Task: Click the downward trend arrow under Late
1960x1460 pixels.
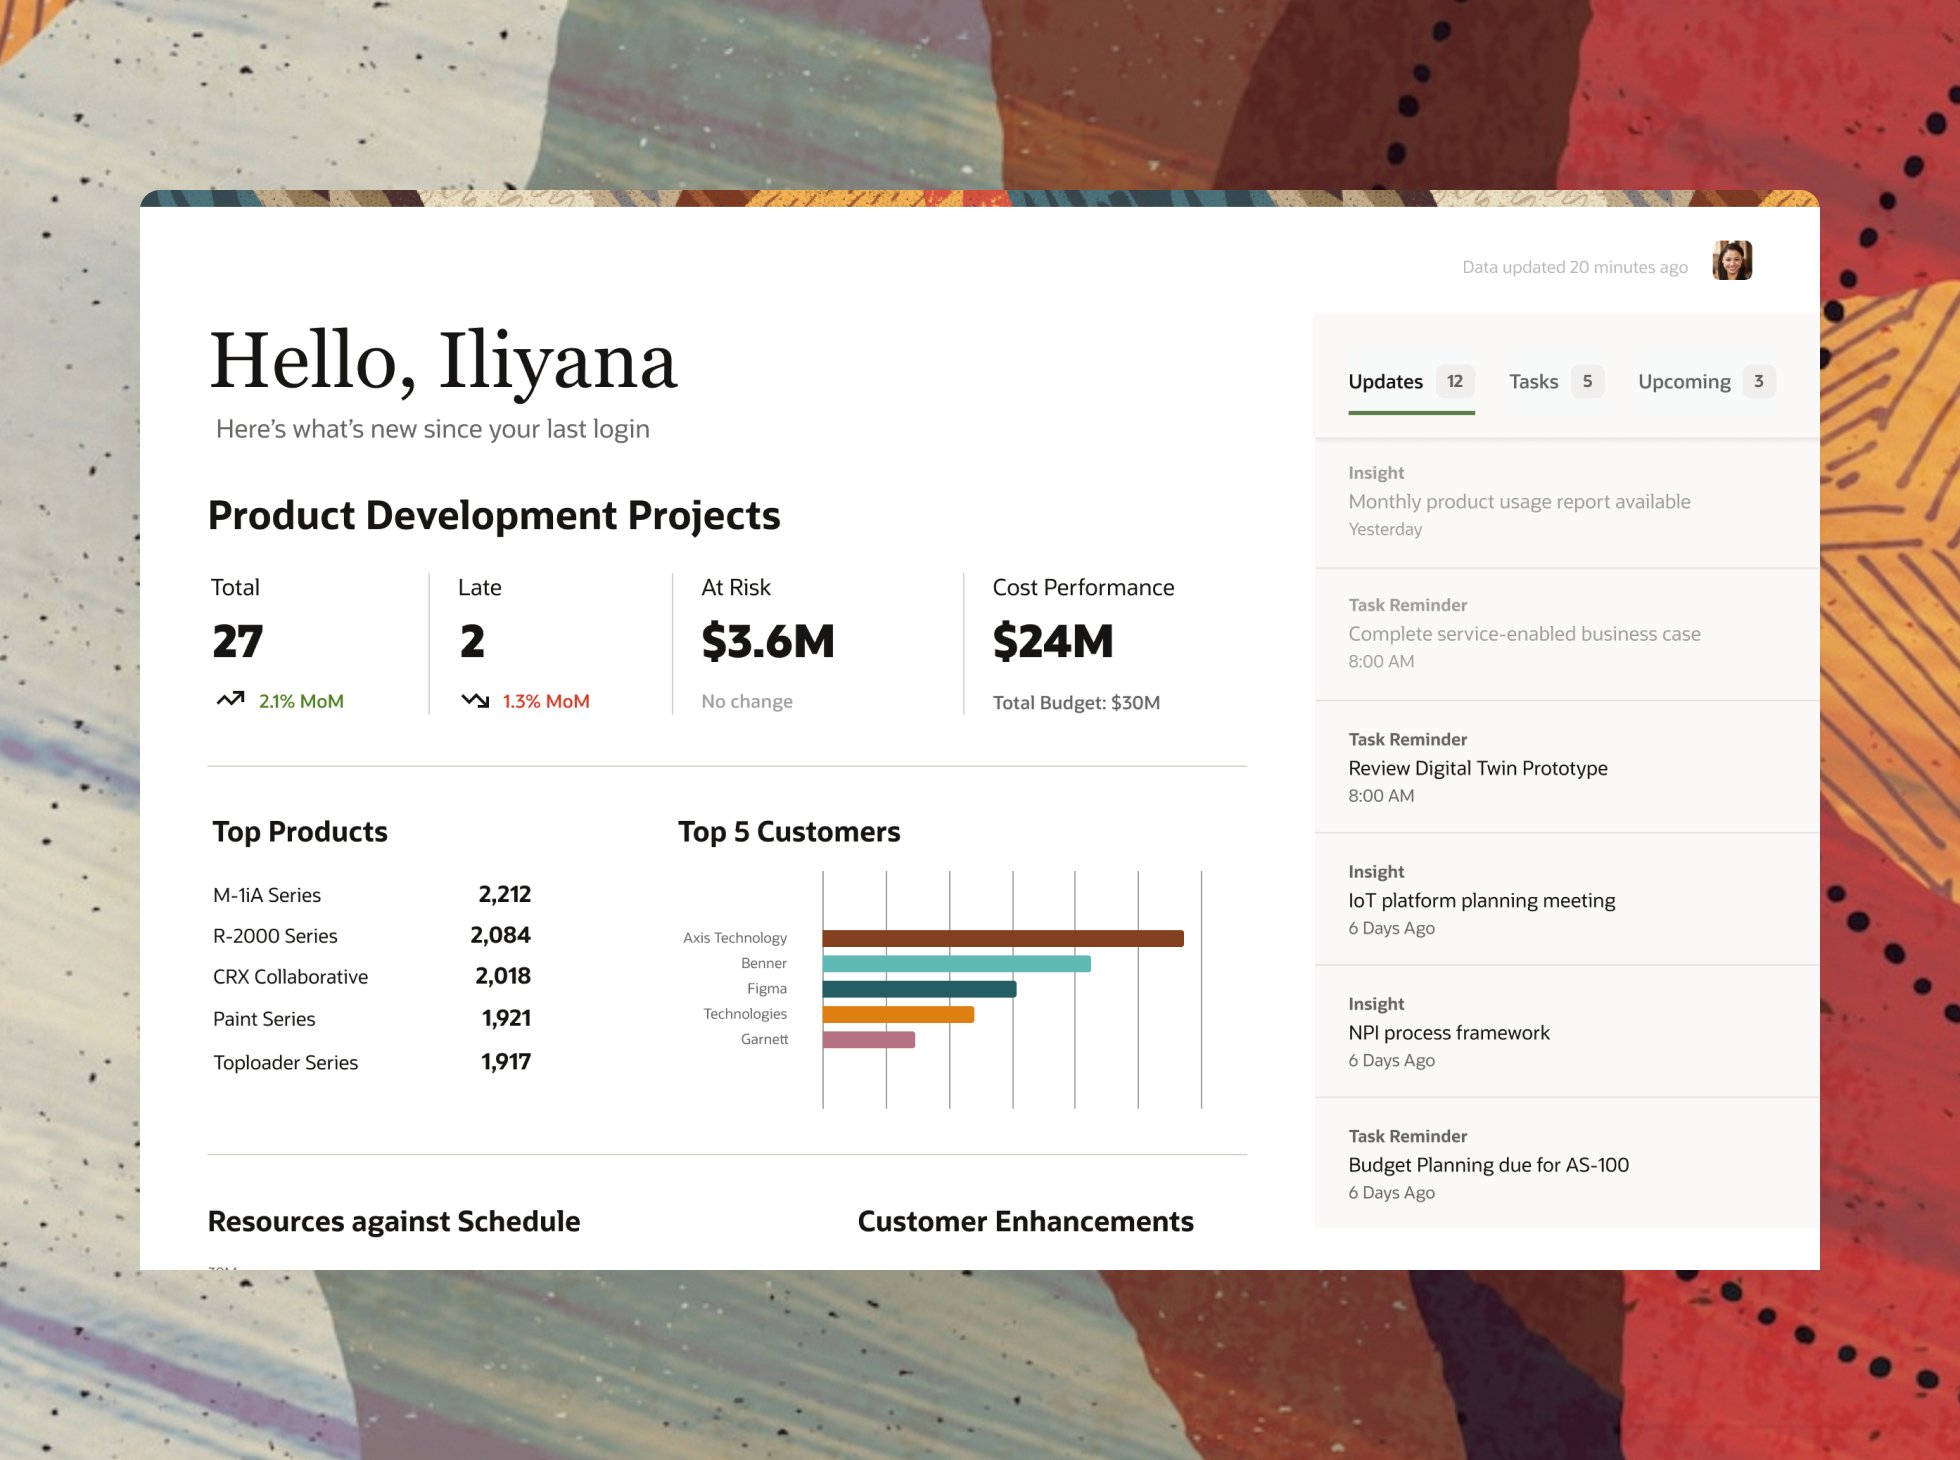Action: click(x=475, y=700)
